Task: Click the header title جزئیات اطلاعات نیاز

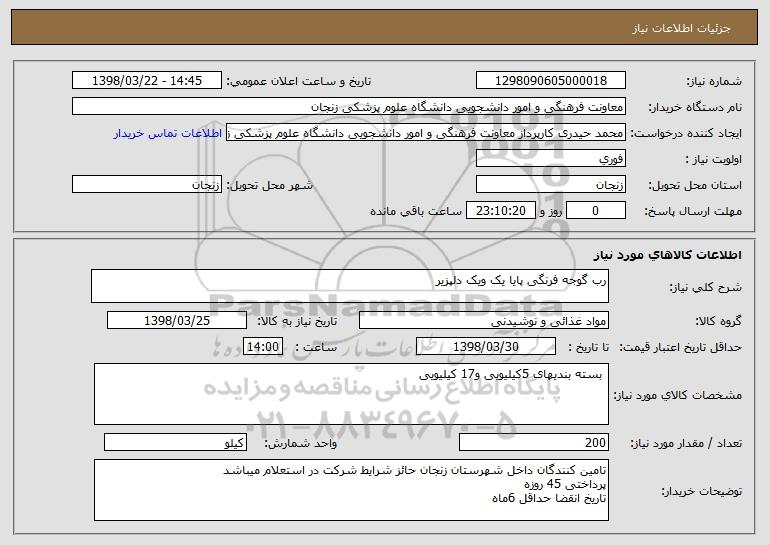Action: pos(681,28)
